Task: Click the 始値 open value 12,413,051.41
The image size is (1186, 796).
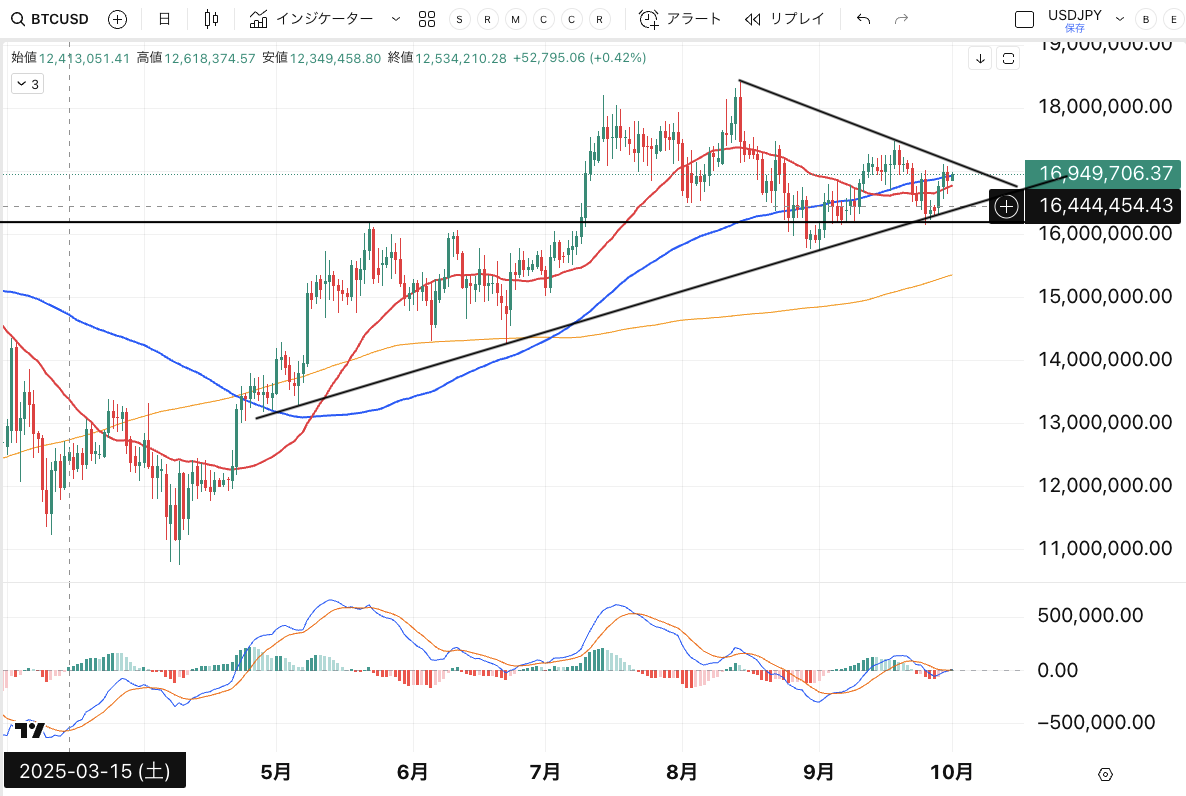Action: tap(85, 58)
